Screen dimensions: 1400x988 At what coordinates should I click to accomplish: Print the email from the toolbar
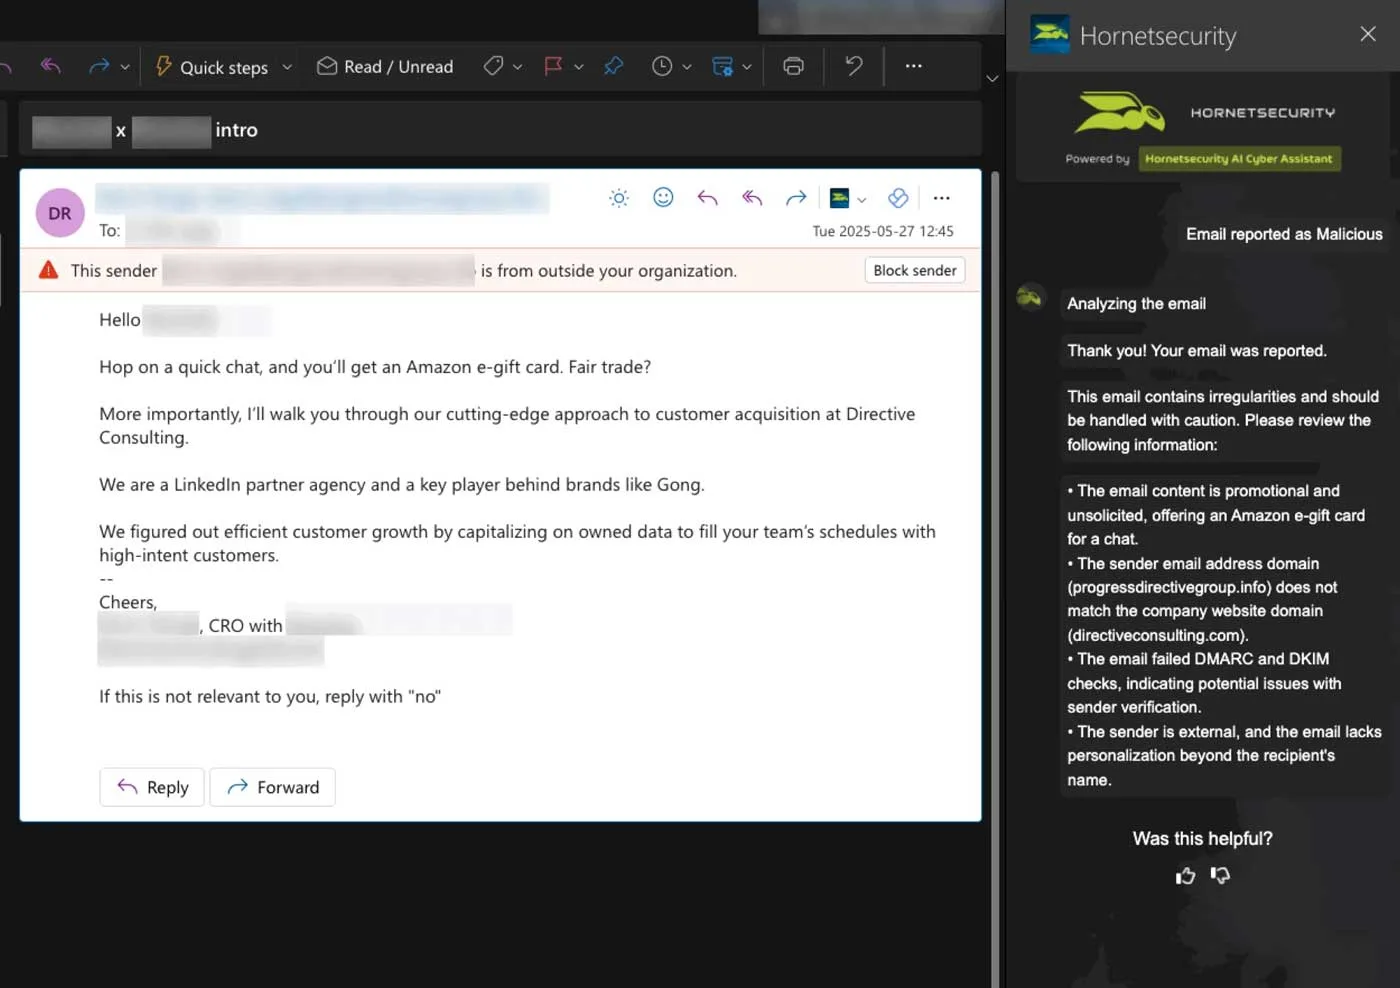click(x=793, y=66)
